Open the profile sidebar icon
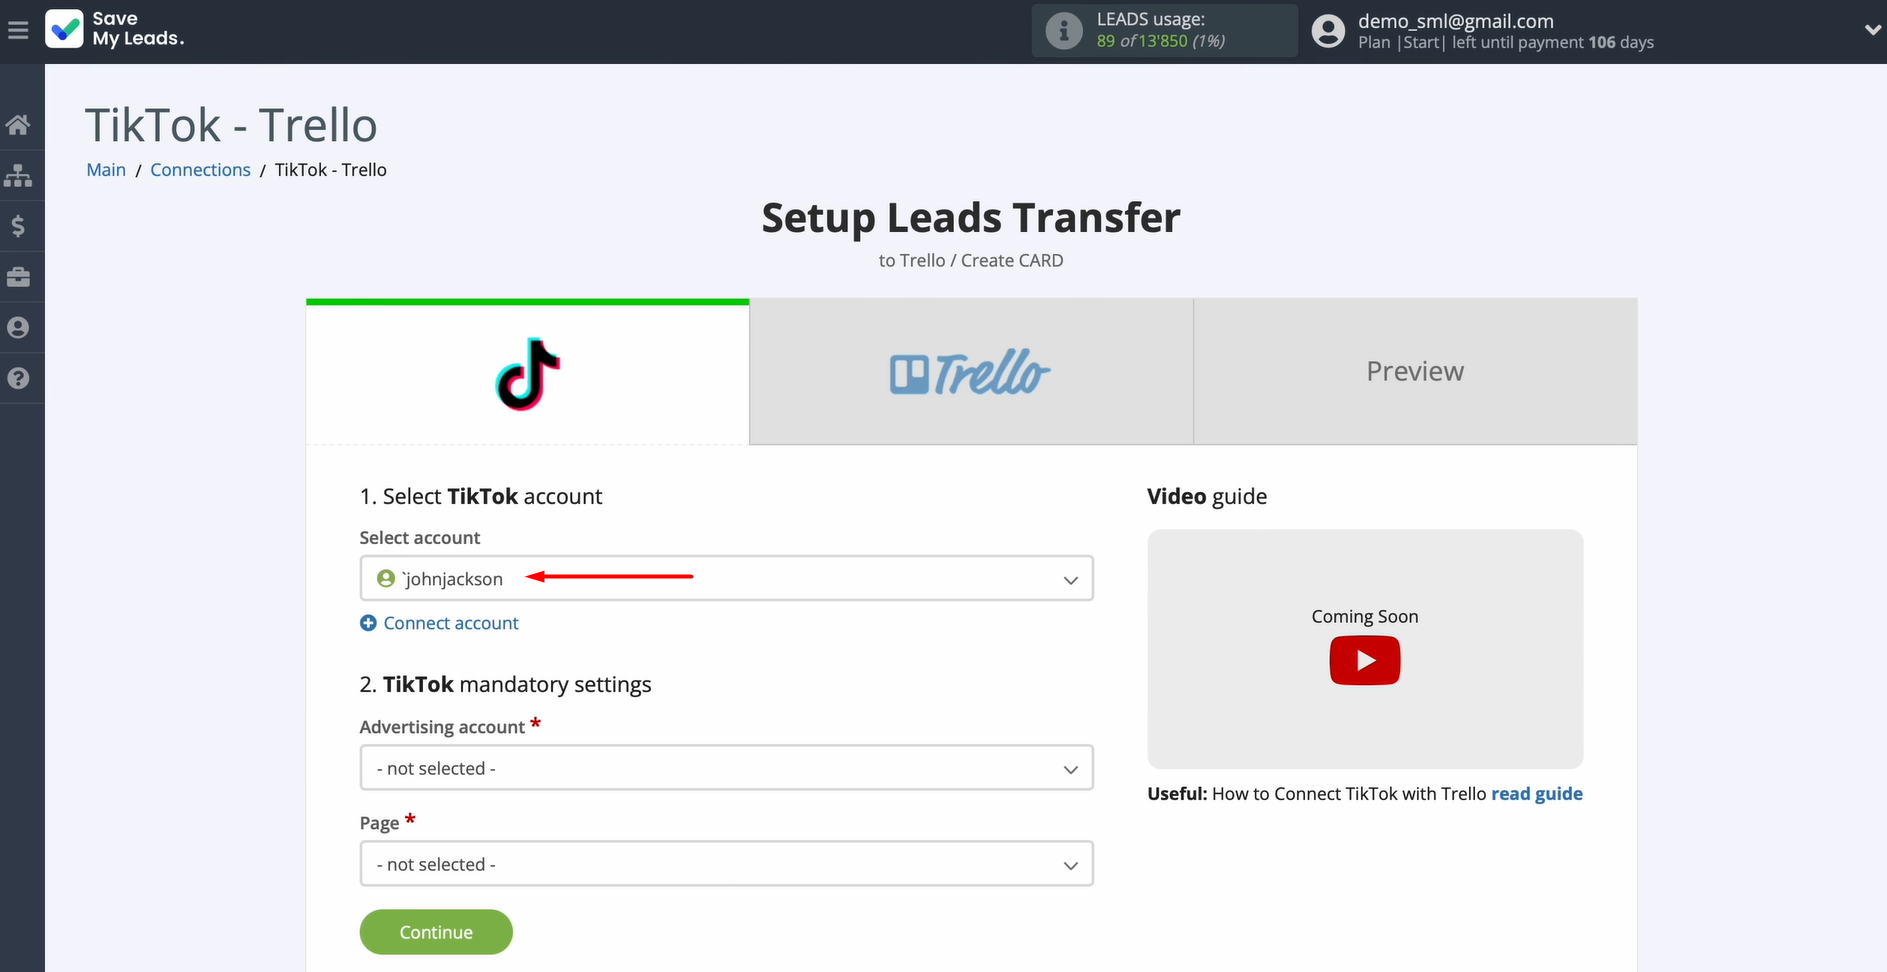The width and height of the screenshot is (1887, 972). click(18, 328)
